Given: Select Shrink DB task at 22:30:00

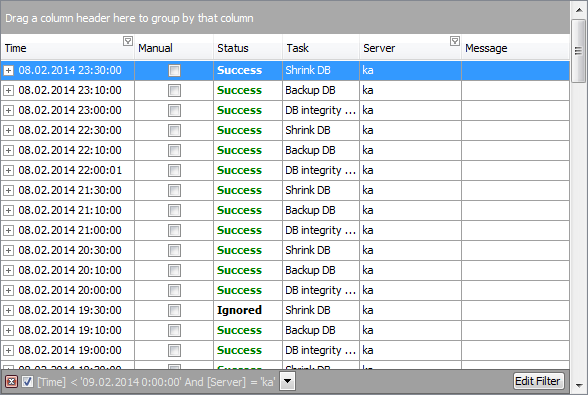Looking at the screenshot, I should click(321, 130).
